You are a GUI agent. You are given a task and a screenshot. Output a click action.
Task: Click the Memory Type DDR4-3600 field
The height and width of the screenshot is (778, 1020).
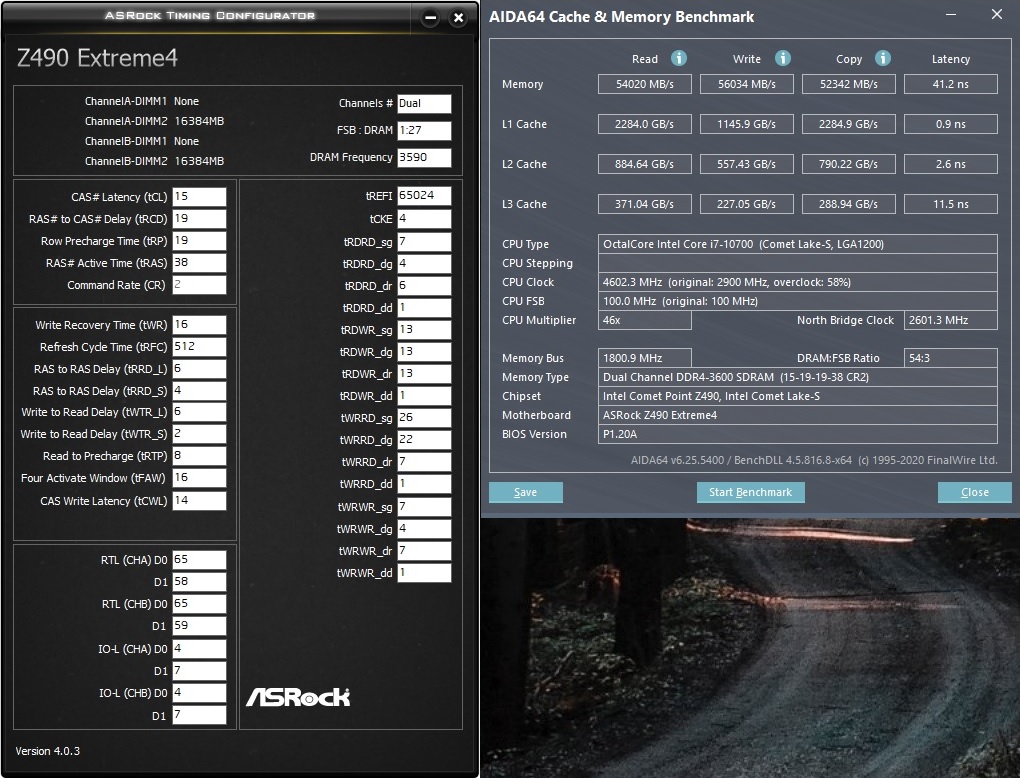click(x=798, y=377)
